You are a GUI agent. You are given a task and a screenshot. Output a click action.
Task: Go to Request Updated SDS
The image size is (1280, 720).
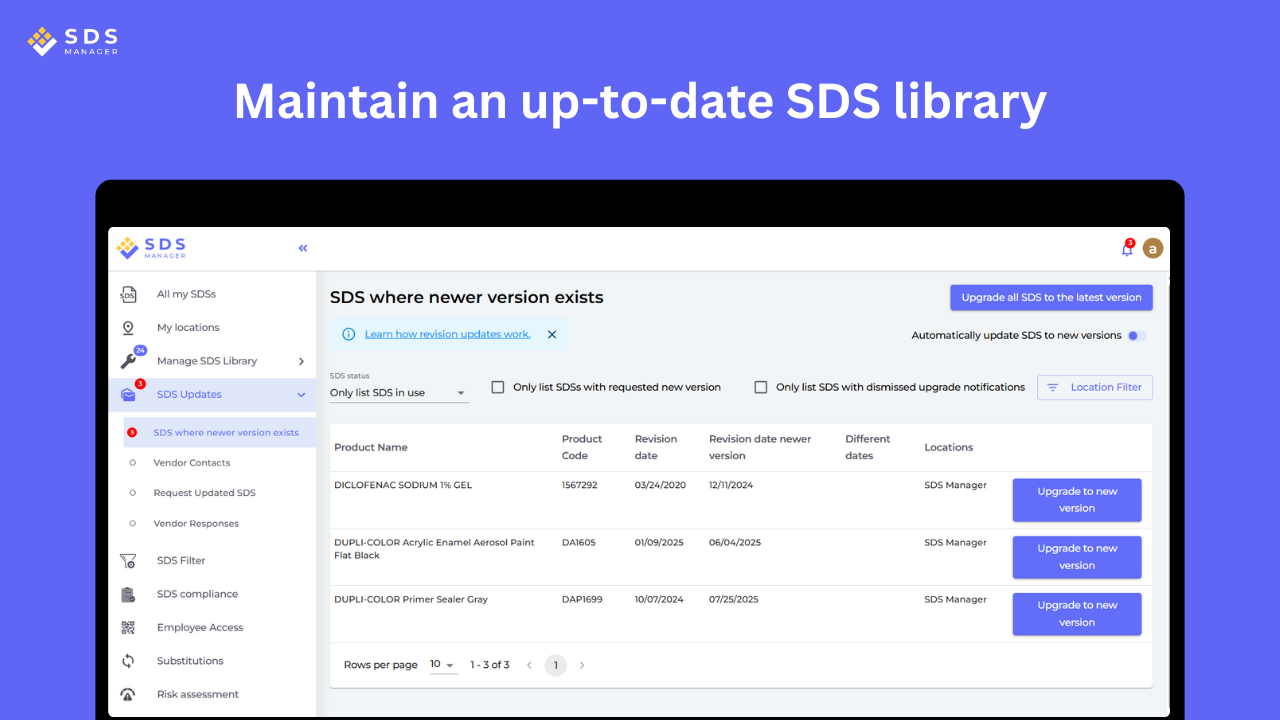coord(205,493)
